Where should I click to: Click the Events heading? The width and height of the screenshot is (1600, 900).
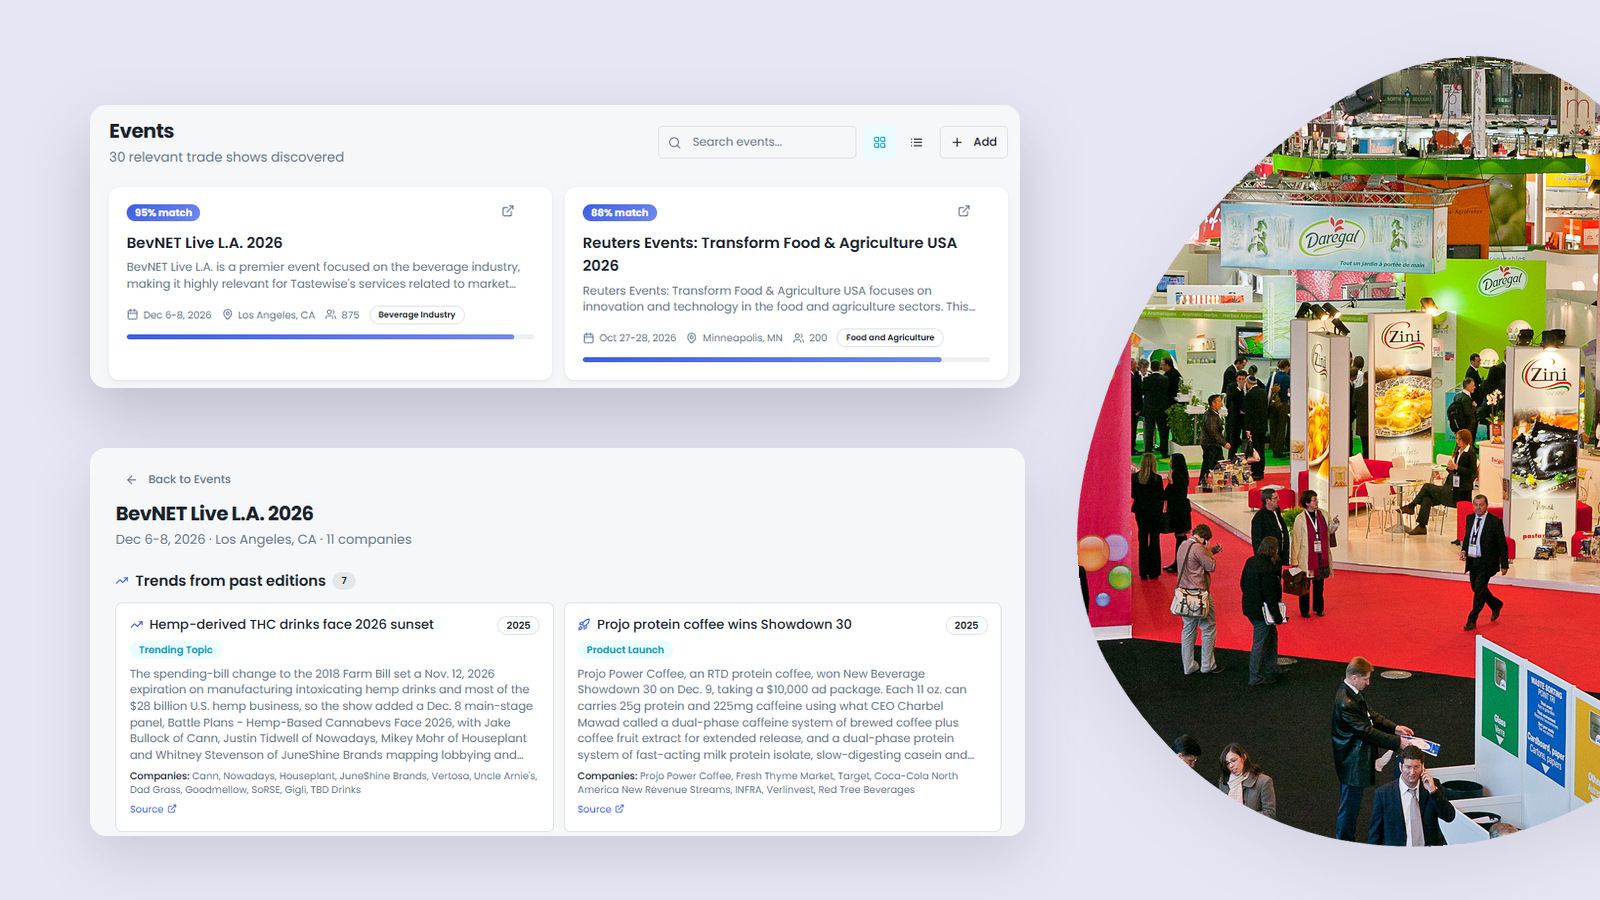[141, 131]
